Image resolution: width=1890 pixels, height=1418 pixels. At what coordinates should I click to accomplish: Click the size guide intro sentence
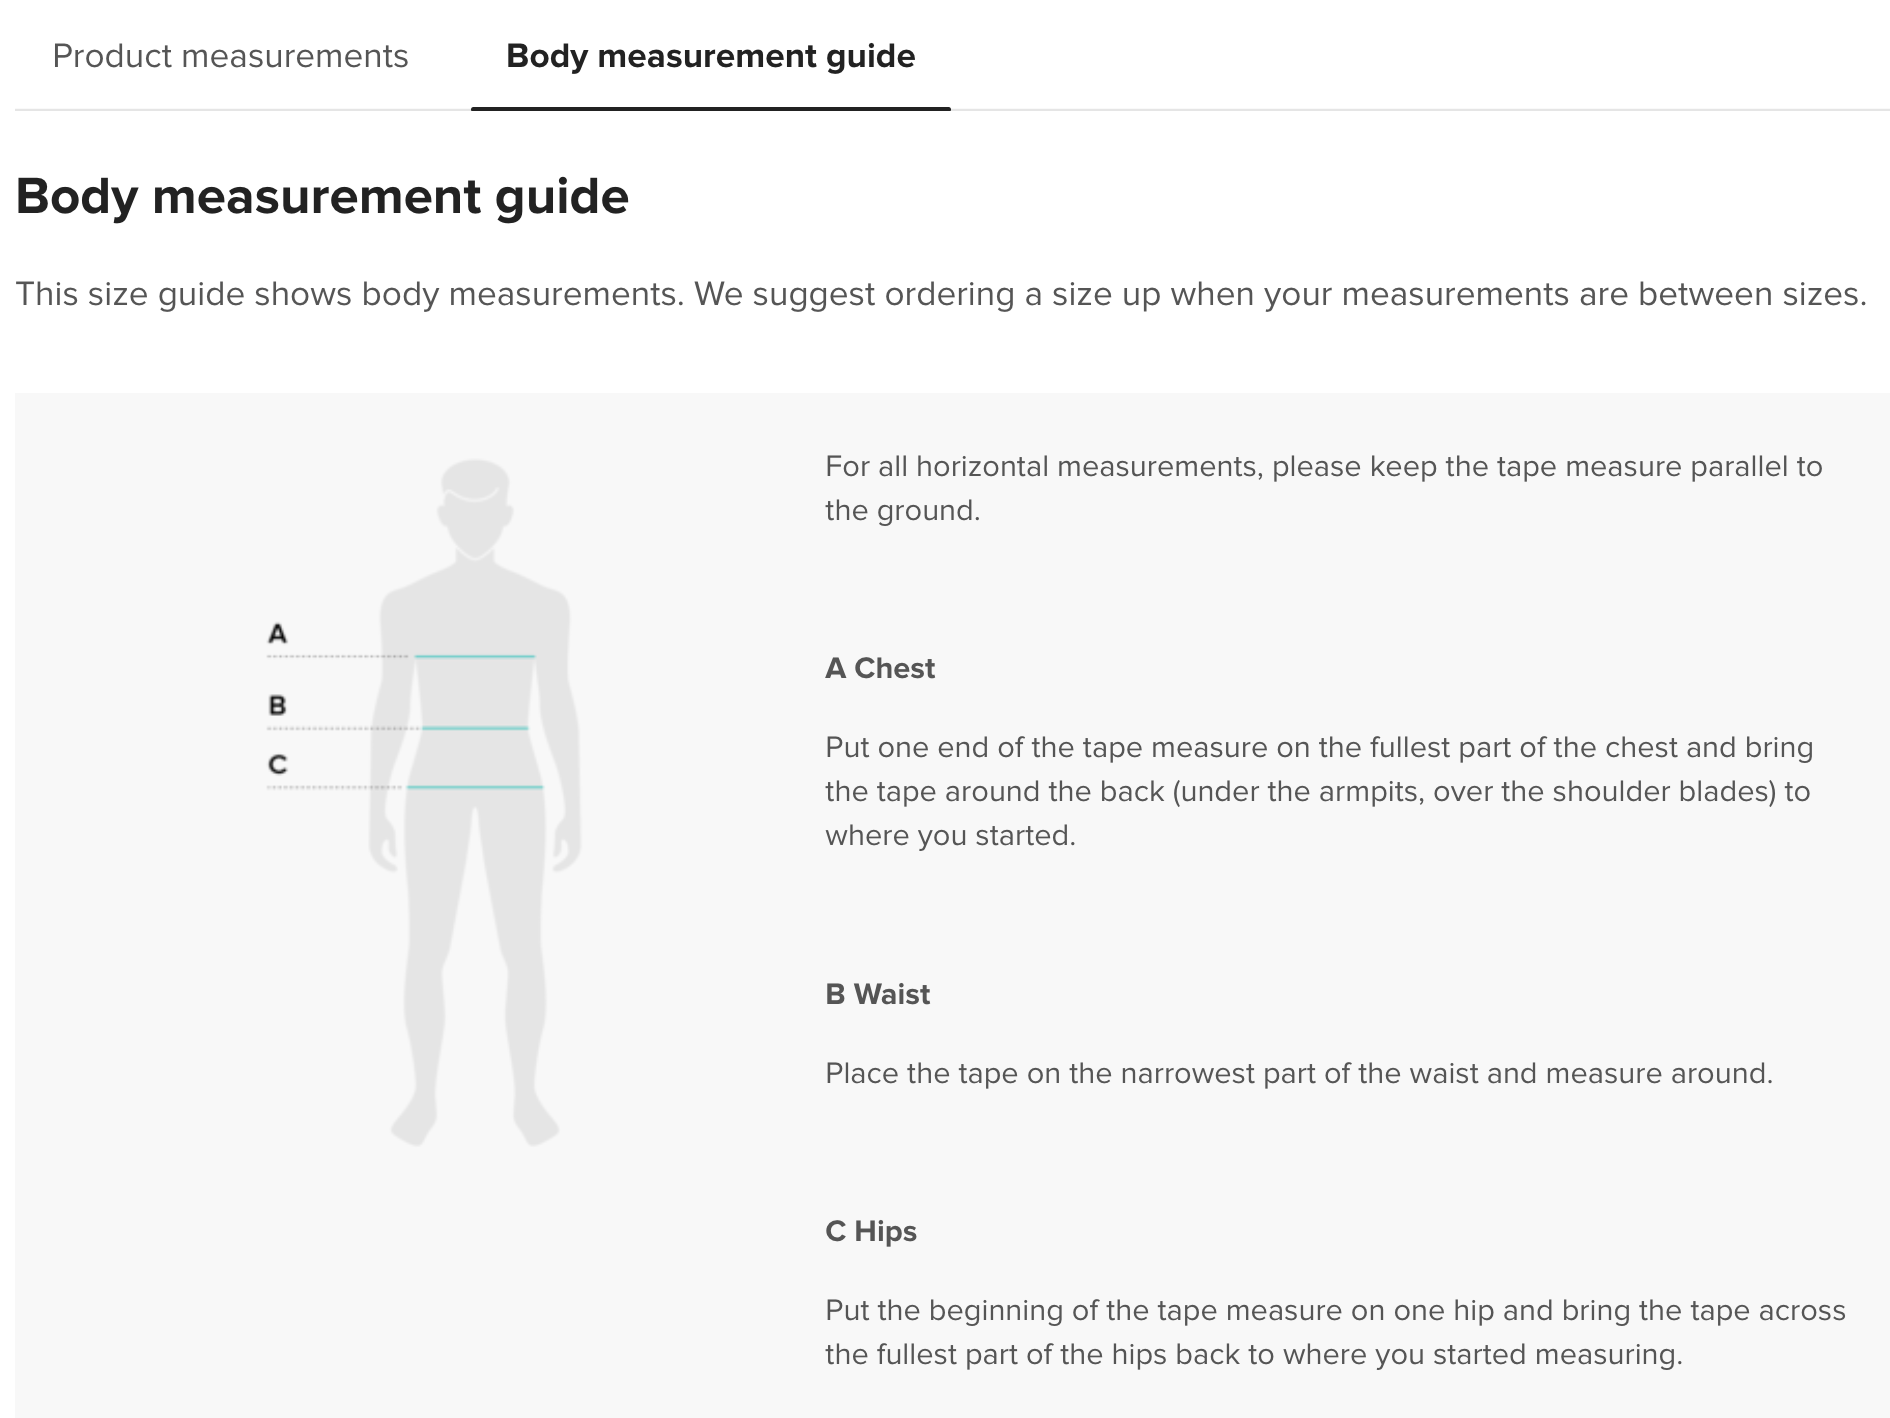tap(941, 294)
